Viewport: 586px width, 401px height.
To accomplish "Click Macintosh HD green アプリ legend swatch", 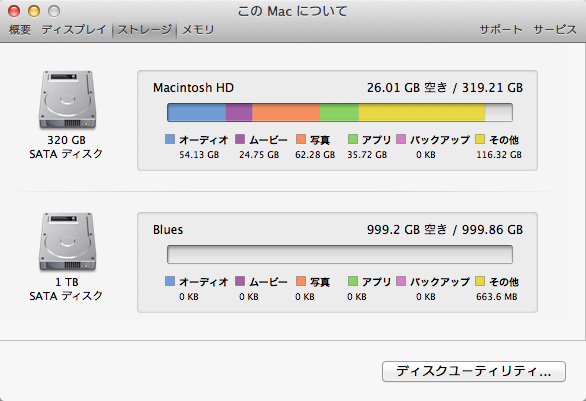I will point(353,139).
